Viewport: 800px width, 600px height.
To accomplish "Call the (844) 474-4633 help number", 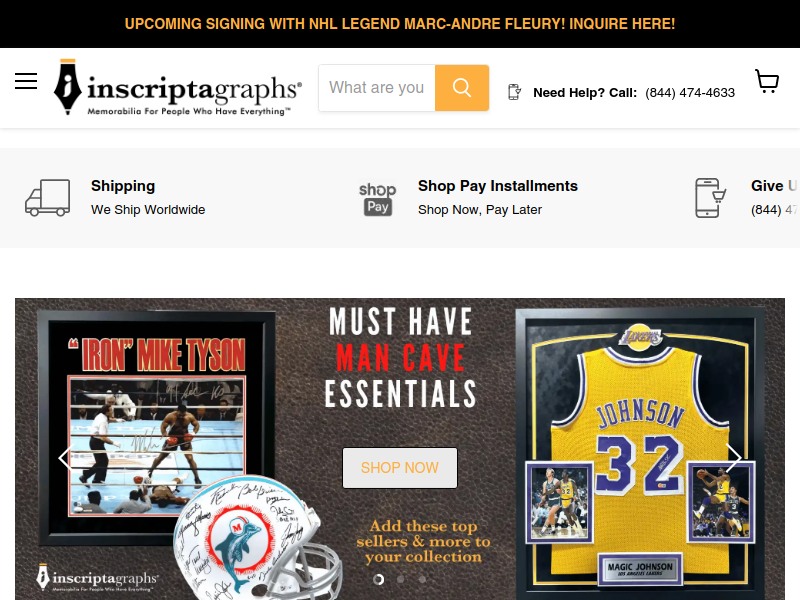I will point(690,93).
